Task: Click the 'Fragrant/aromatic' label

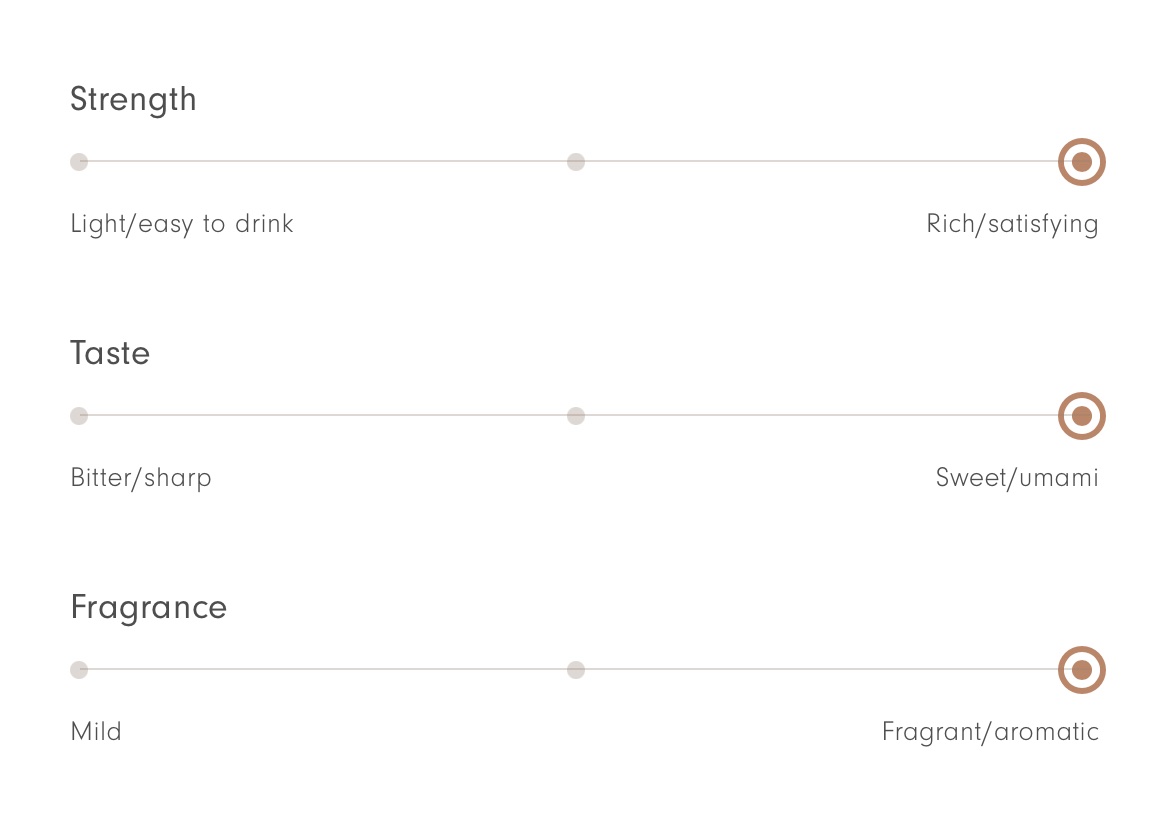Action: point(990,731)
